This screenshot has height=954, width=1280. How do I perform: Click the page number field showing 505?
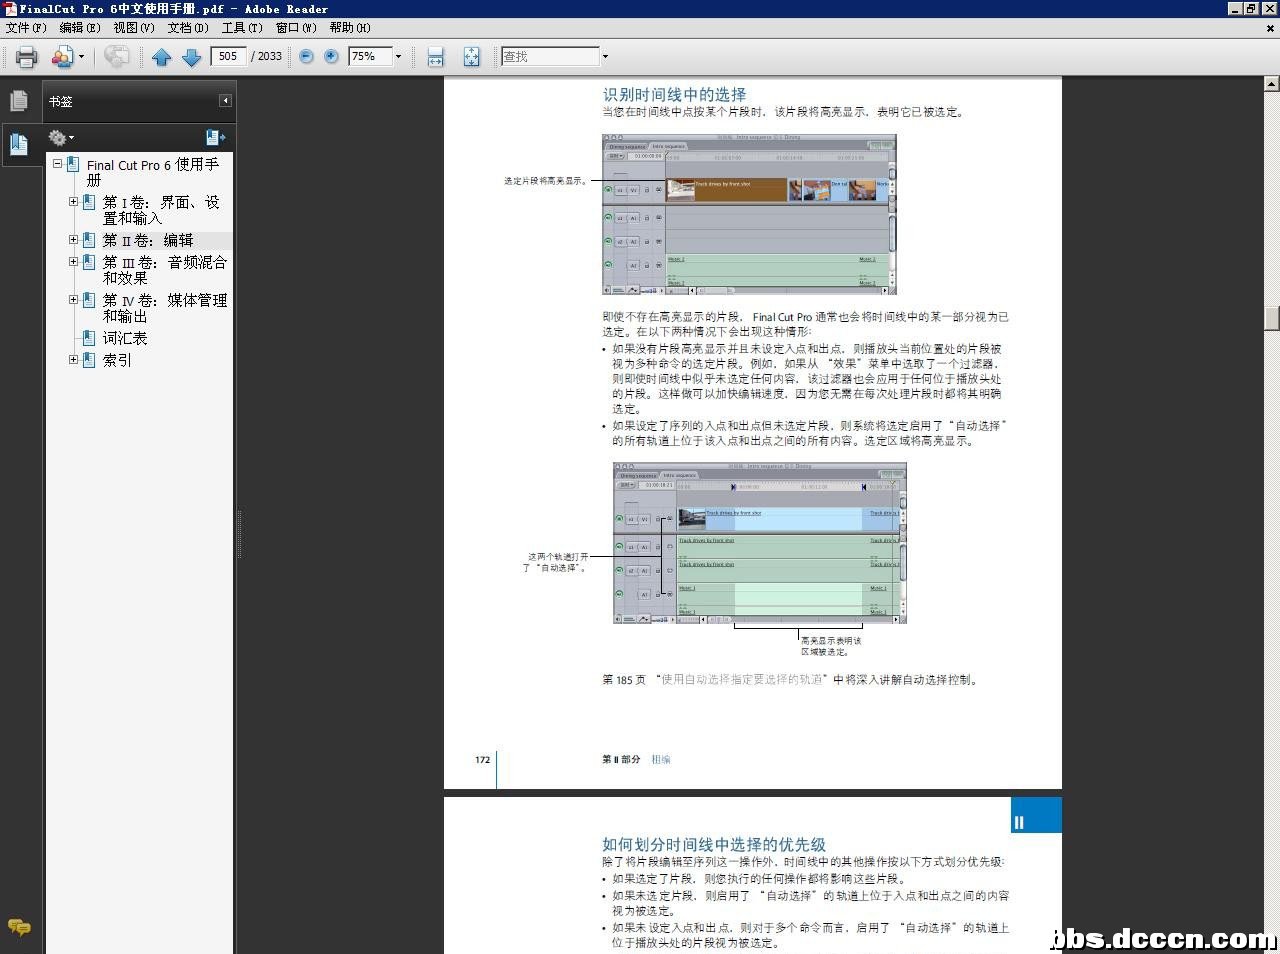click(228, 56)
